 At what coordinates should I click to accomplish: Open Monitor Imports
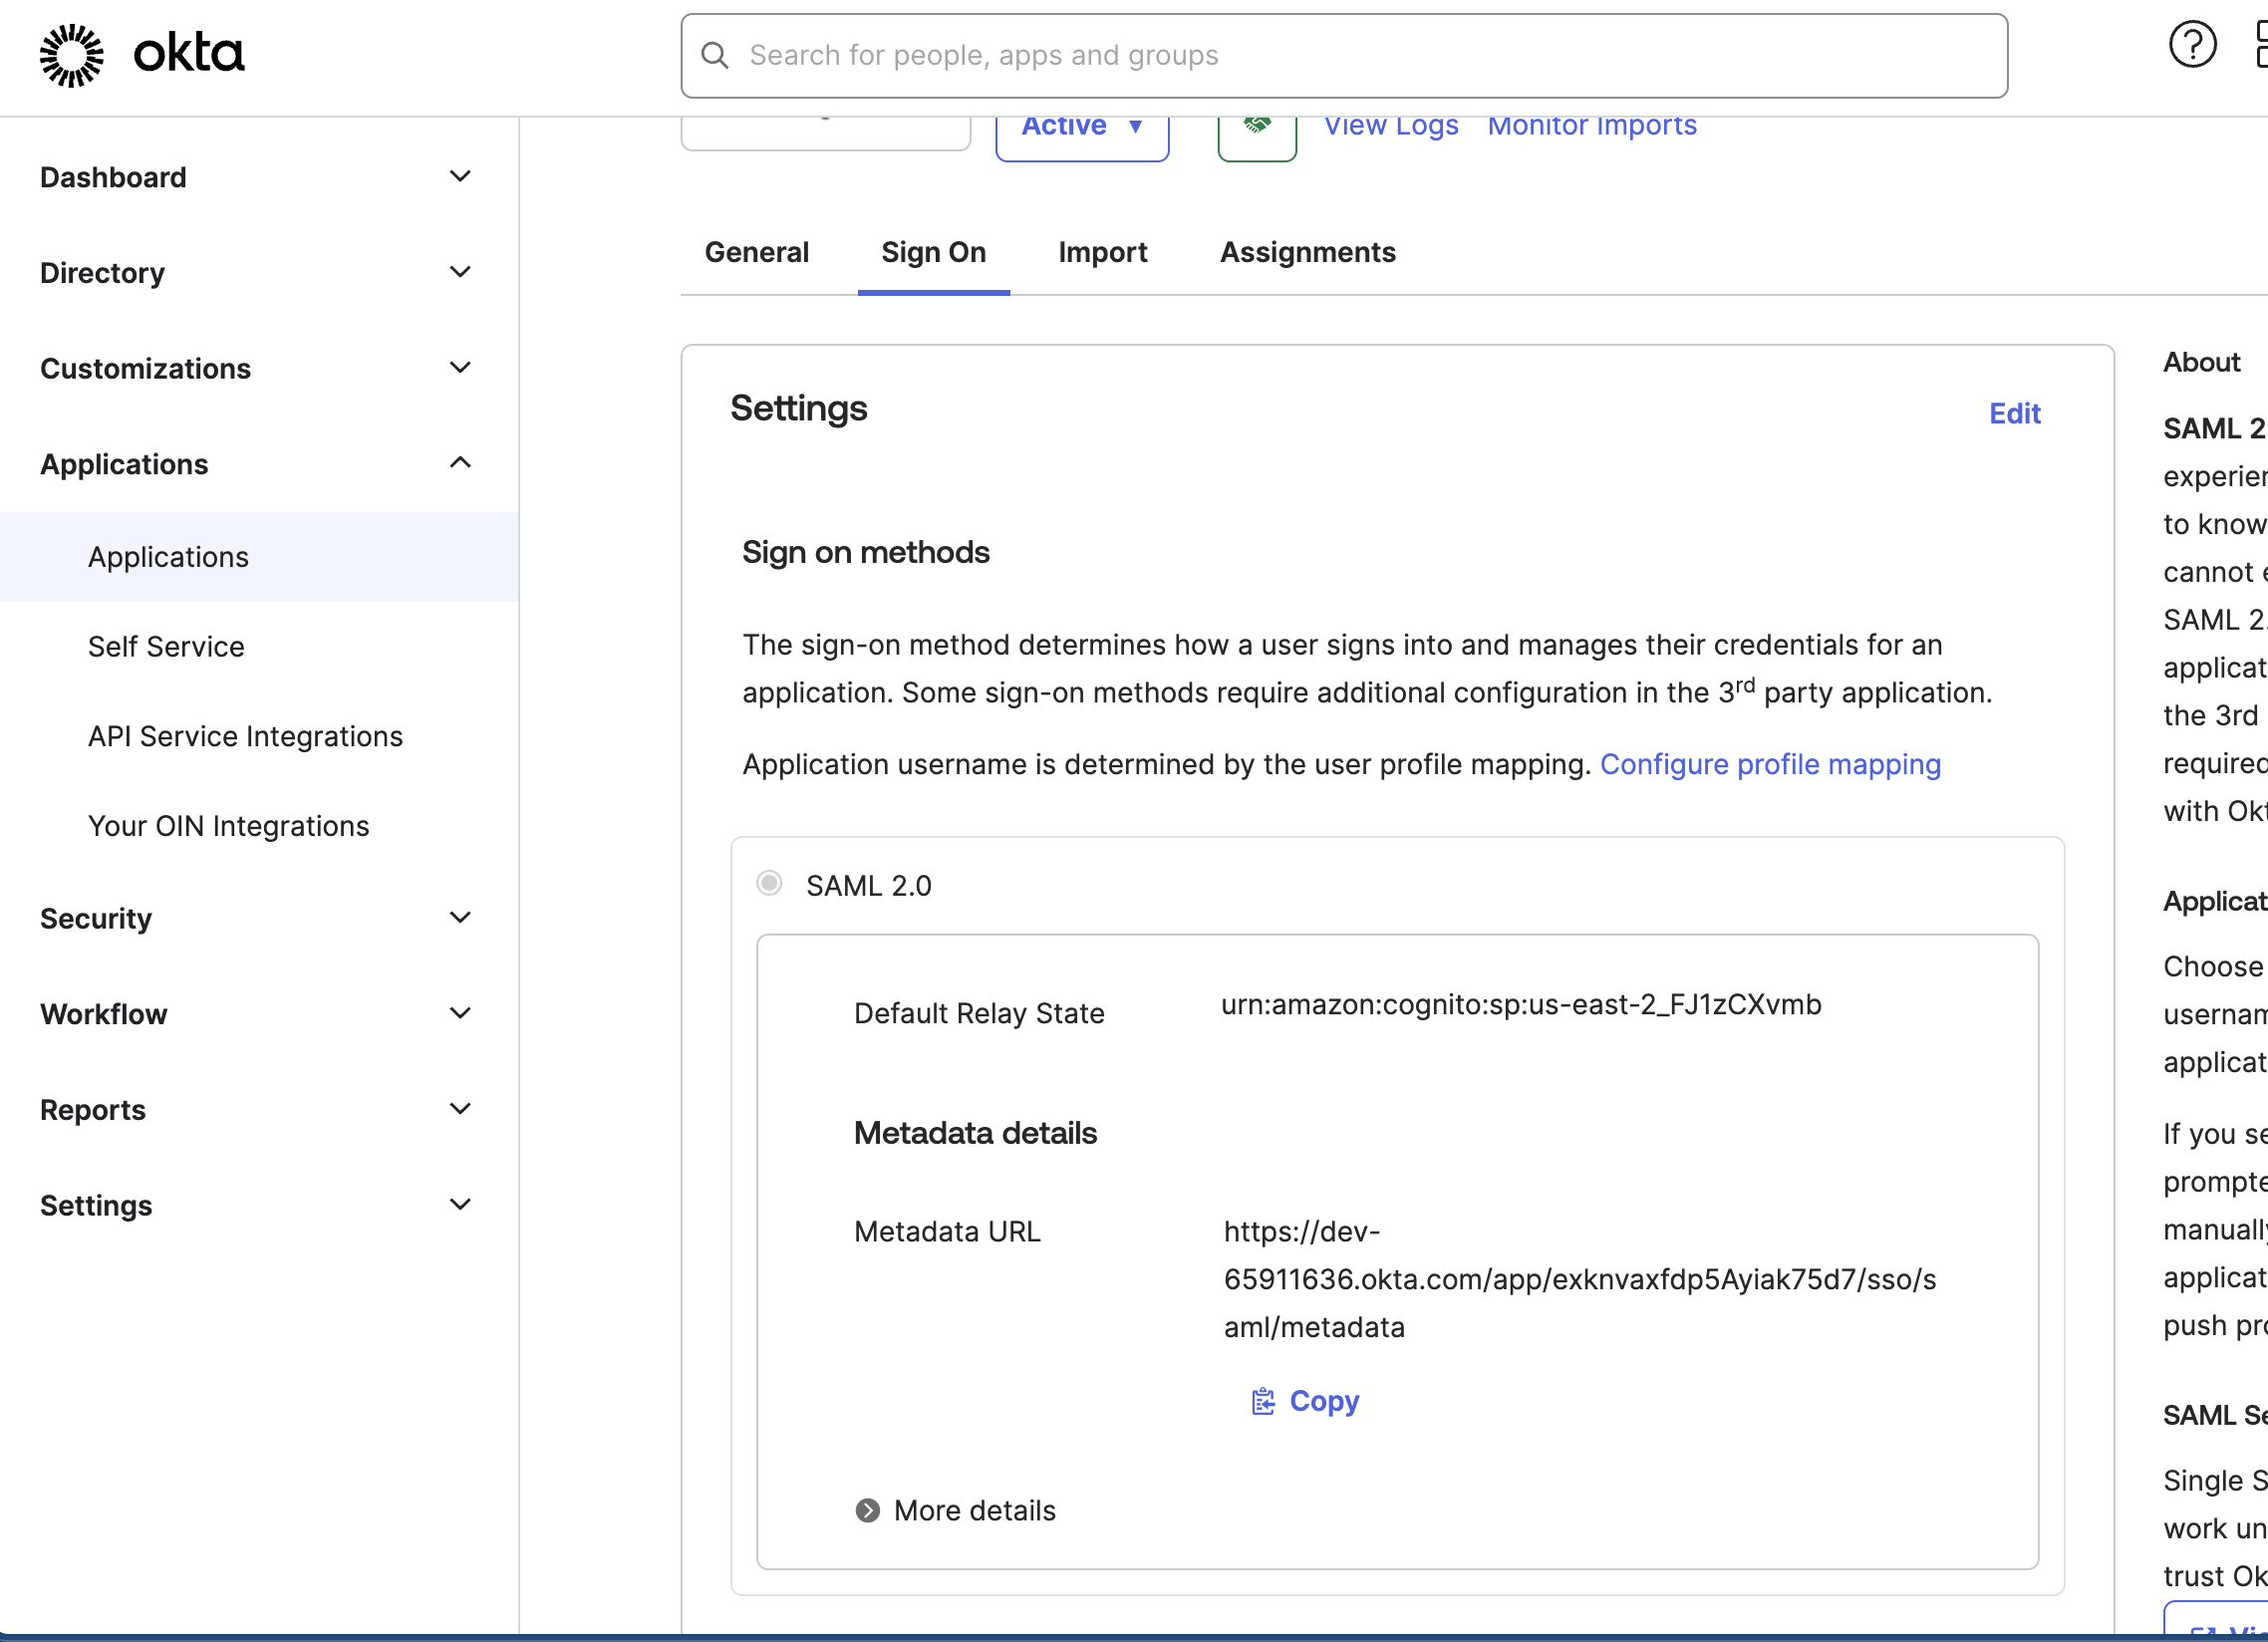tap(1591, 125)
